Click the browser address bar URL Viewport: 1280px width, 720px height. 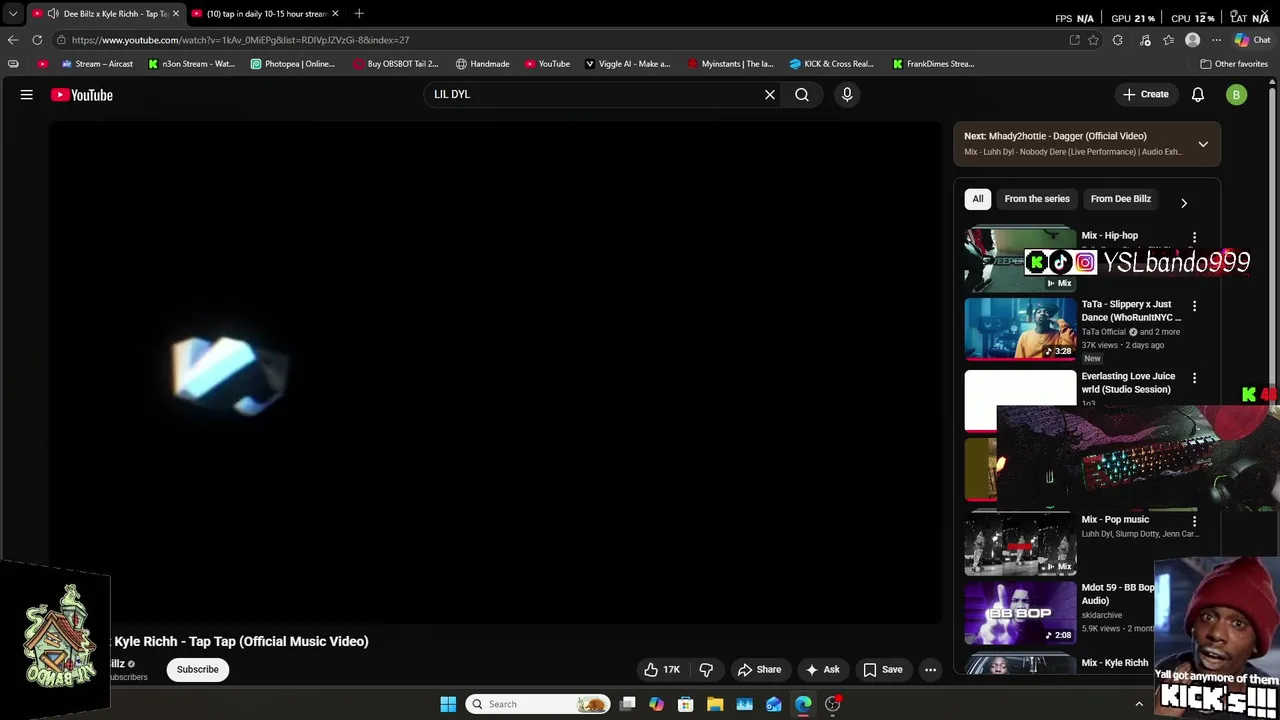point(240,40)
